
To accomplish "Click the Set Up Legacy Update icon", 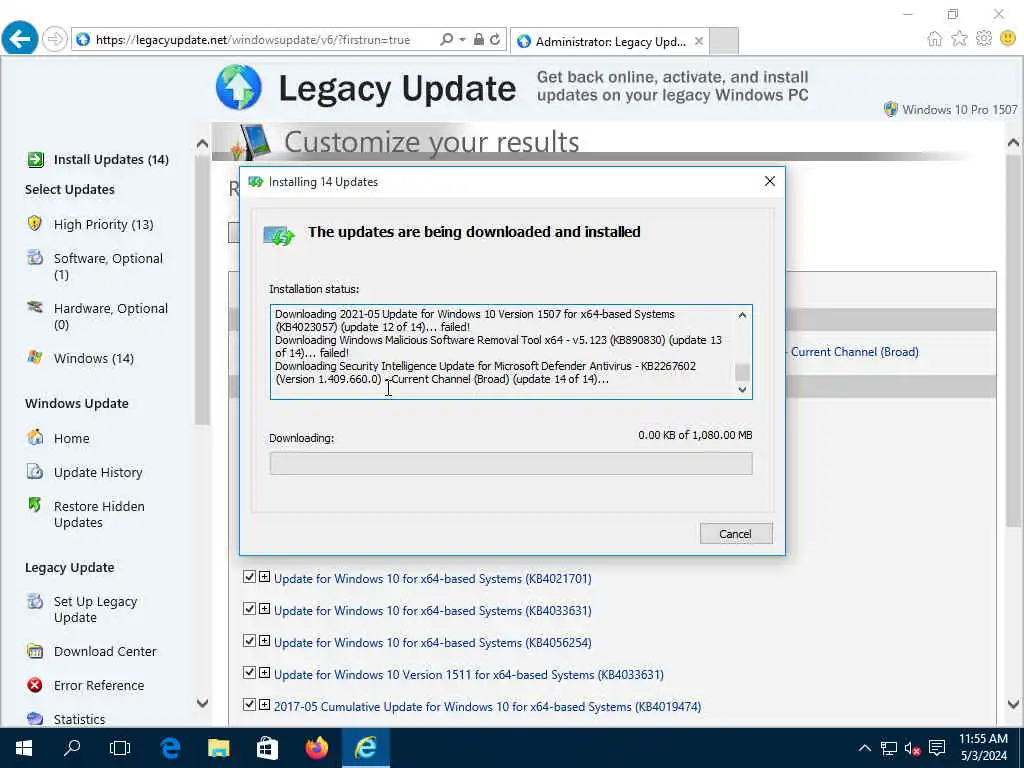I will (35, 600).
